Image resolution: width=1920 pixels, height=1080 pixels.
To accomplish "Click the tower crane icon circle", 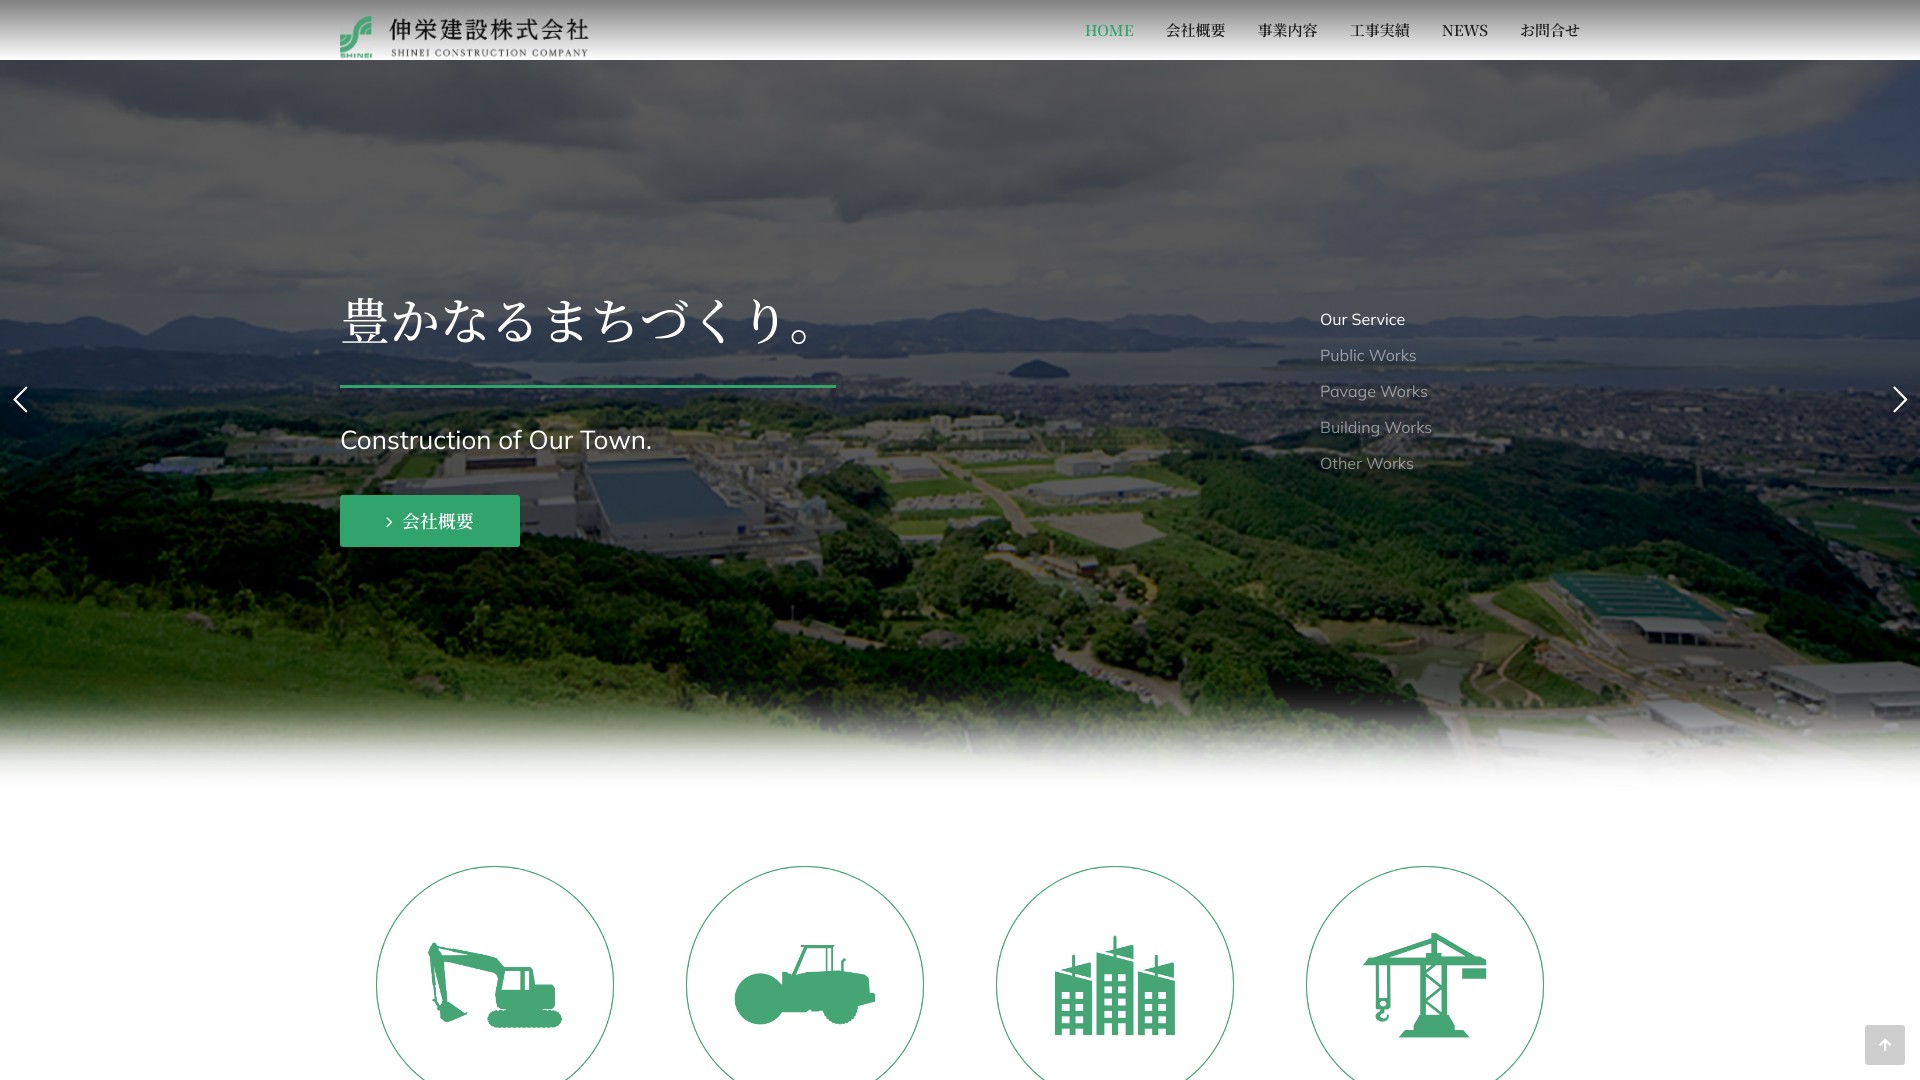I will click(1425, 984).
